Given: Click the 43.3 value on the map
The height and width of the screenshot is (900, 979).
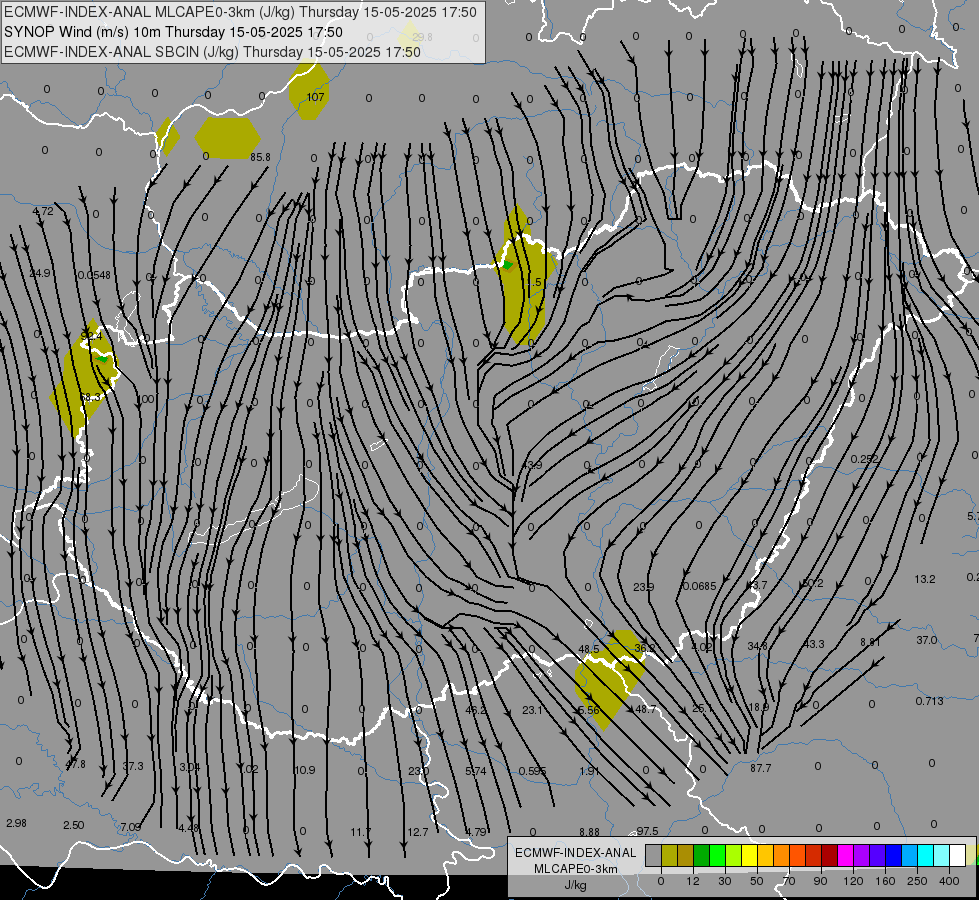Looking at the screenshot, I should click(x=814, y=643).
